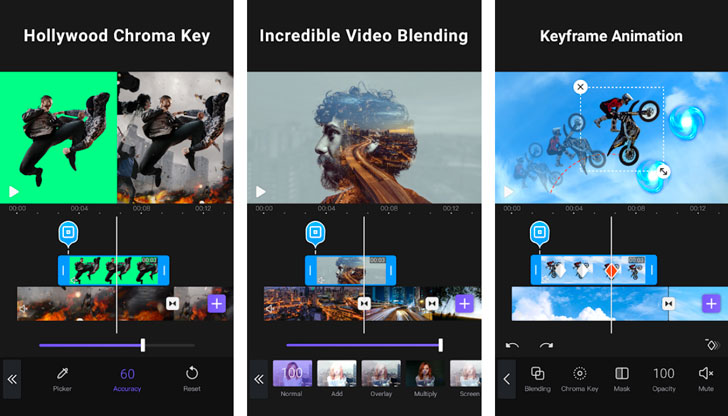Click left trim handle of portrait clip

pos(311,270)
